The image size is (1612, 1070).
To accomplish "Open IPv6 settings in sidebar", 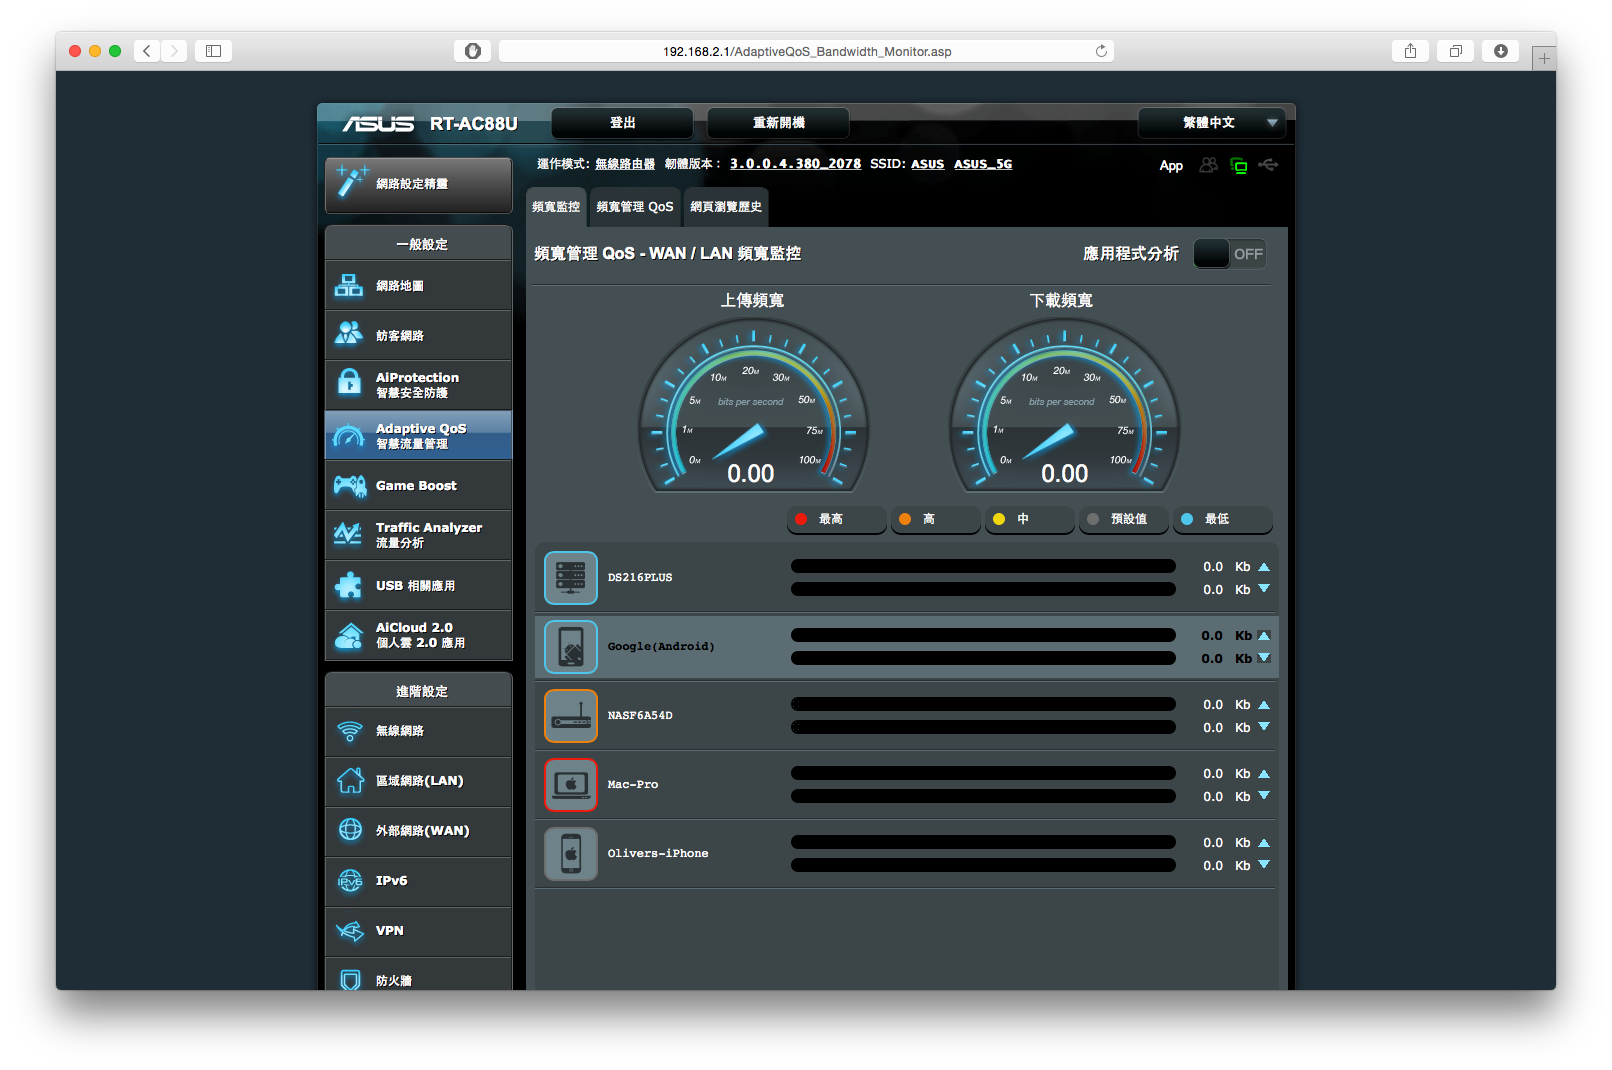I will pos(418,882).
